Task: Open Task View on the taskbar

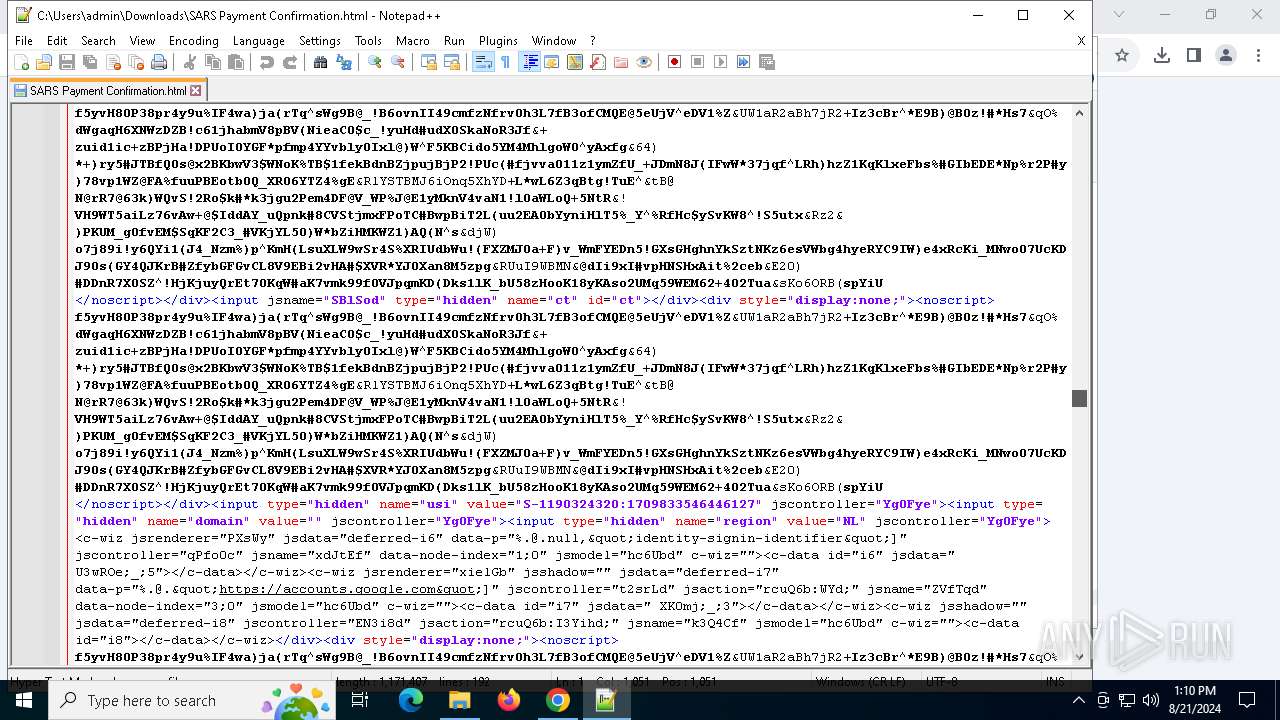Action: (360, 700)
